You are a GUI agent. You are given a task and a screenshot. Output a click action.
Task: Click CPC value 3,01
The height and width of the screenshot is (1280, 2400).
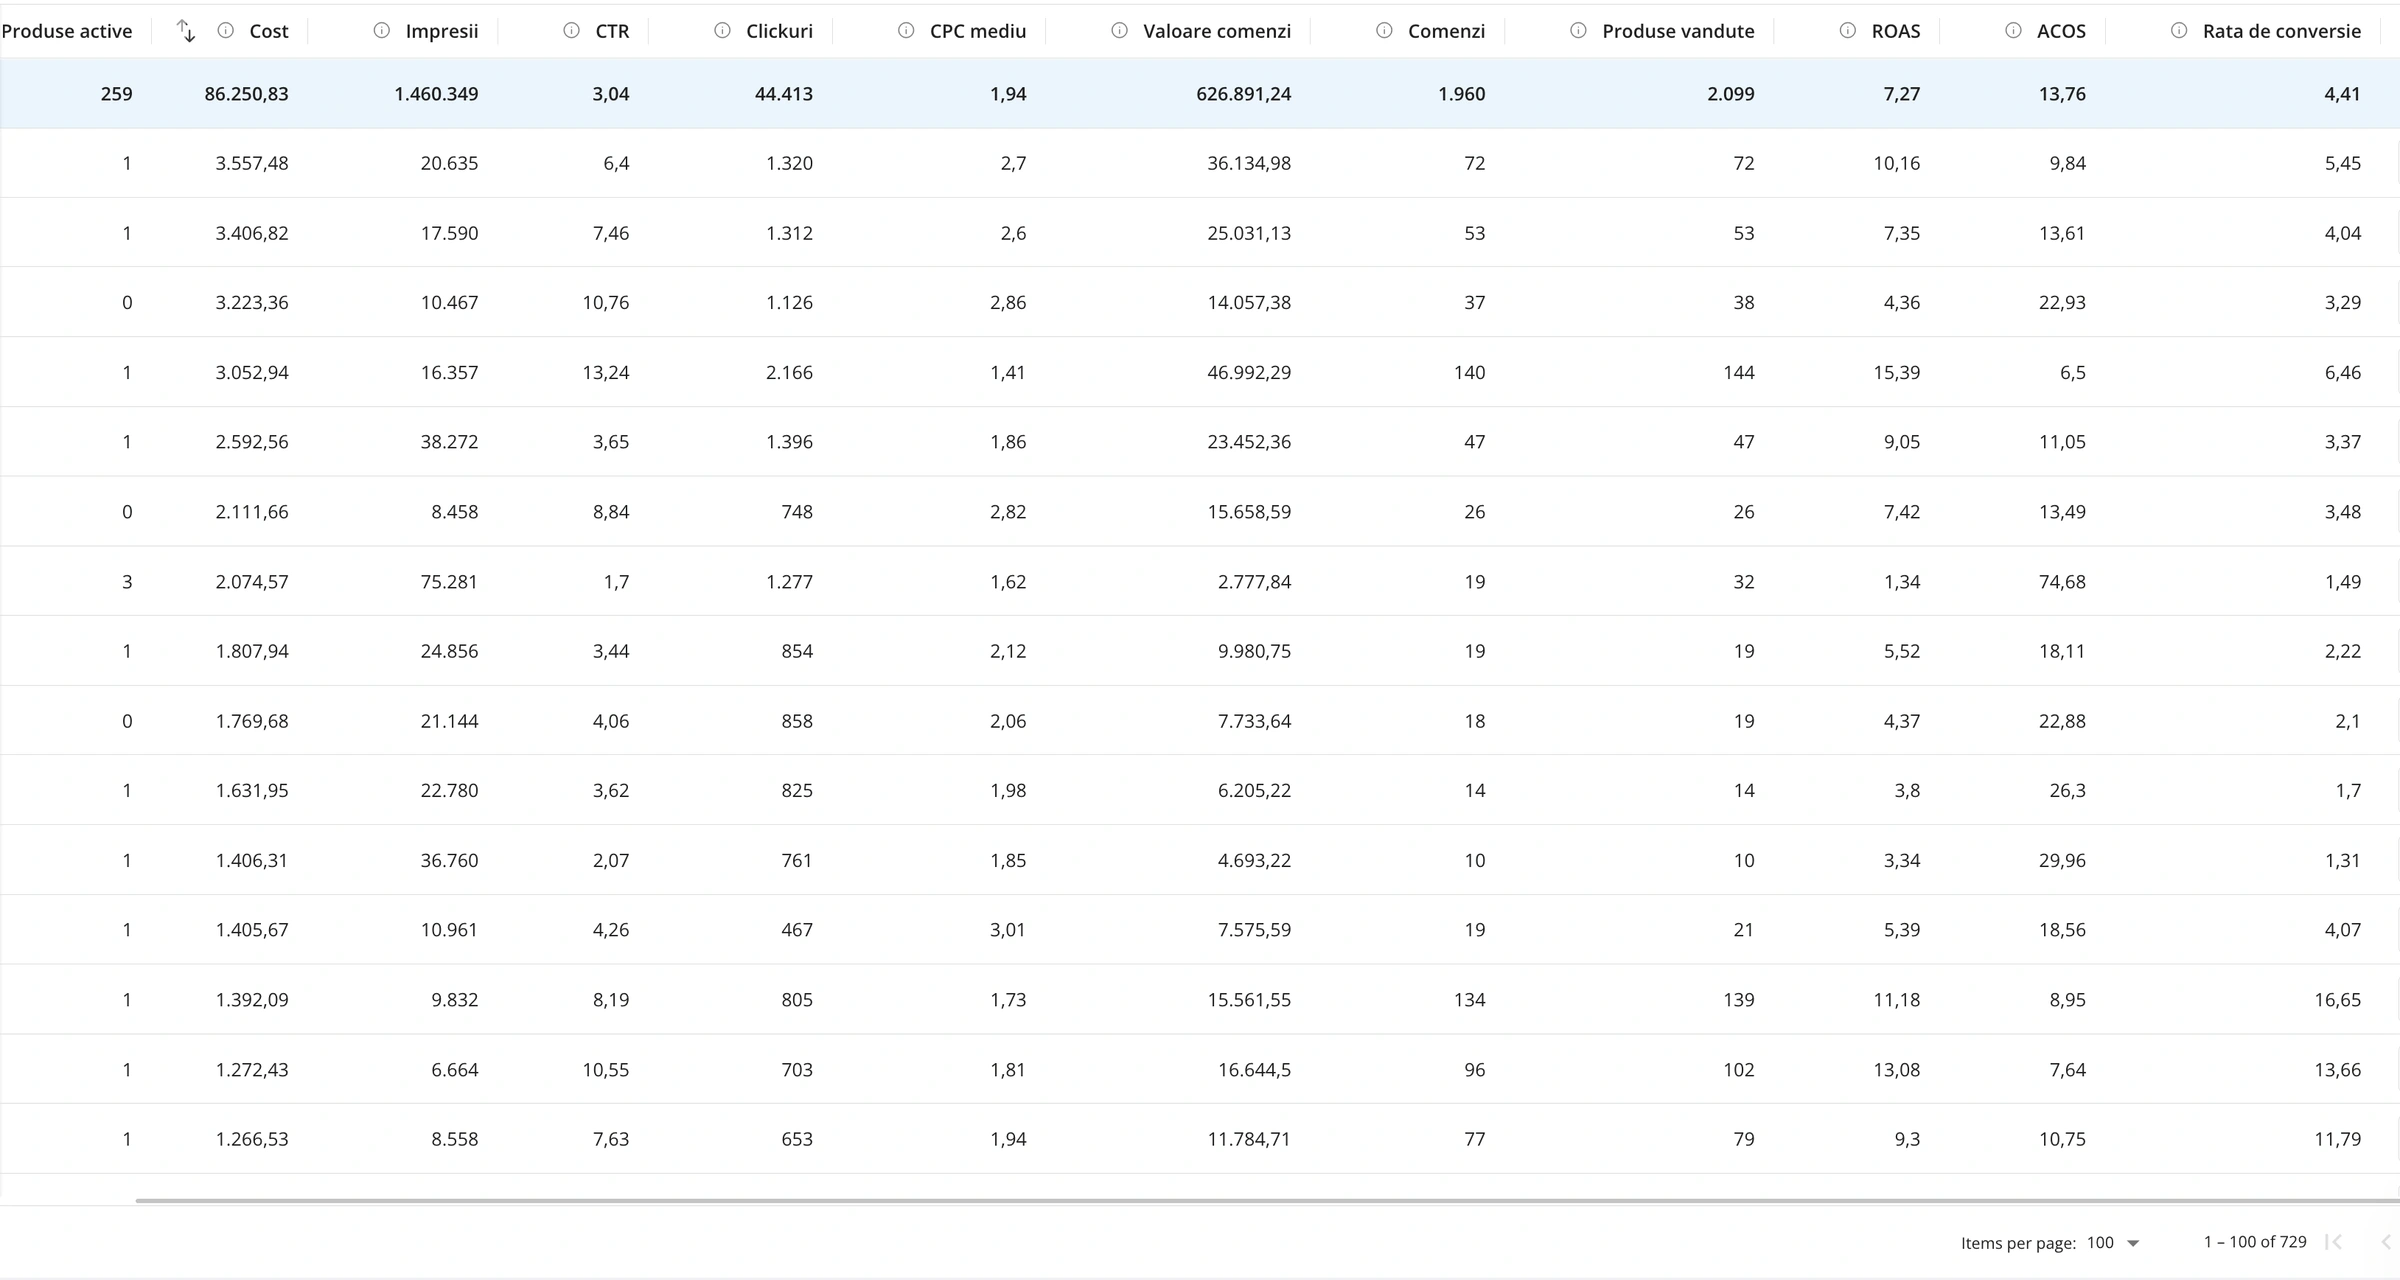(1008, 930)
